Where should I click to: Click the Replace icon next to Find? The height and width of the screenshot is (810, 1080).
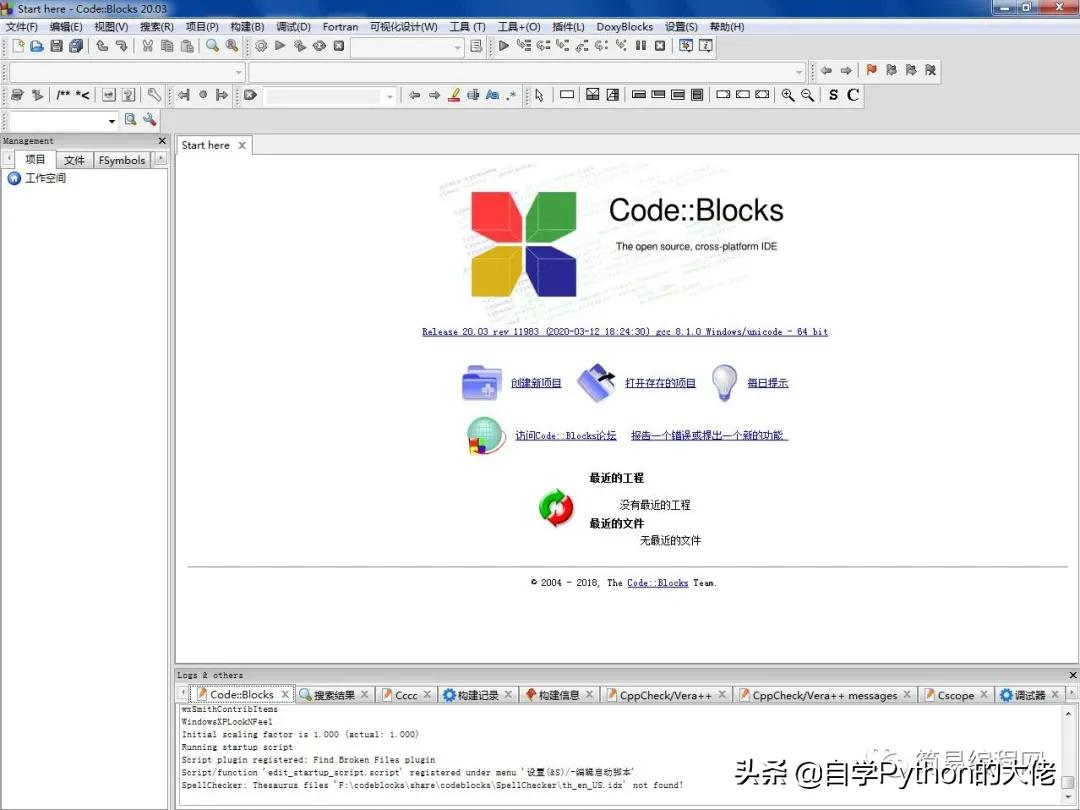(x=232, y=45)
